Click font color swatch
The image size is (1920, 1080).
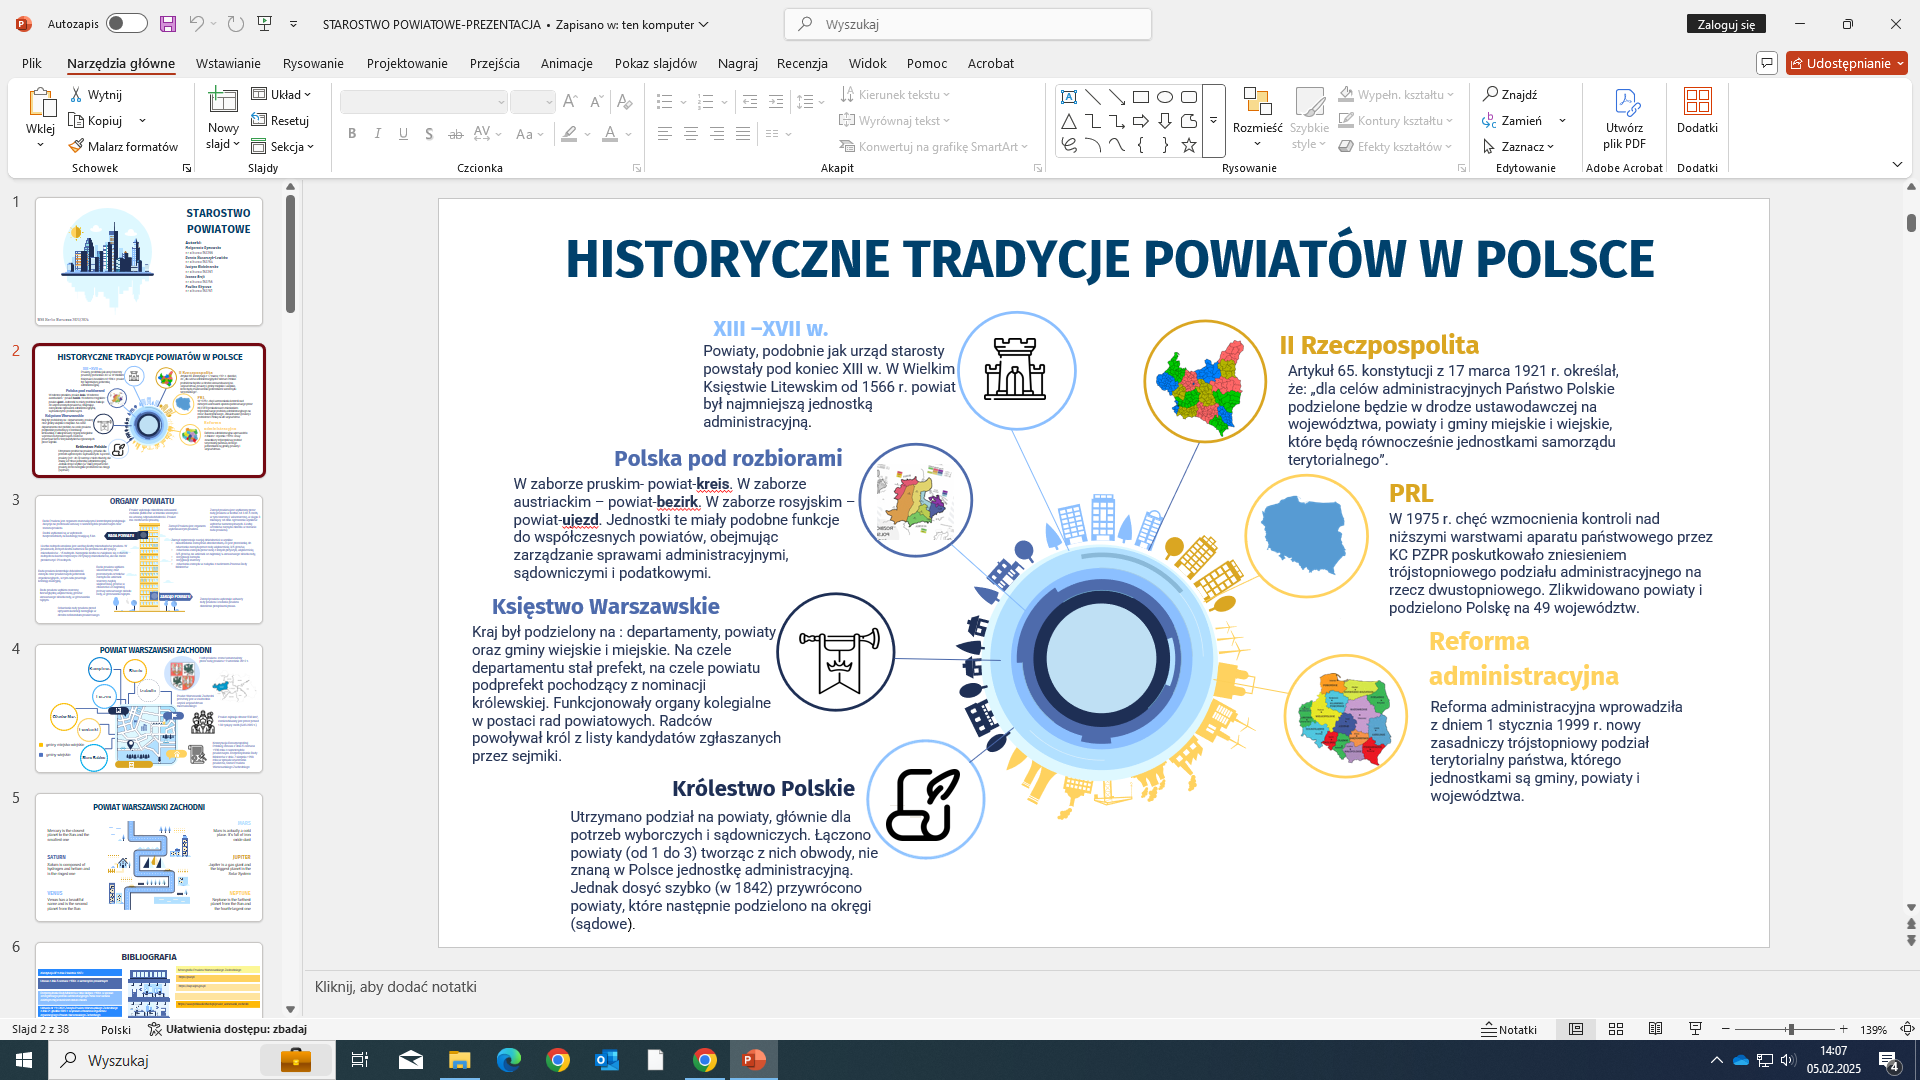(x=610, y=134)
